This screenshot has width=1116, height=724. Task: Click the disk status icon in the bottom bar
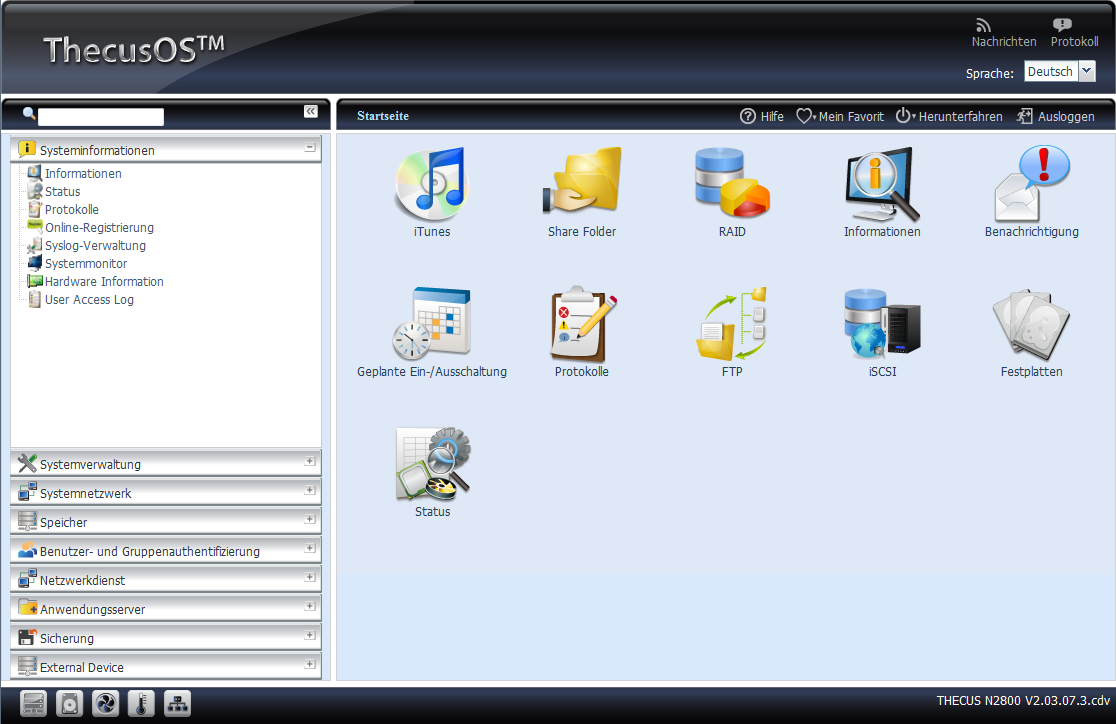point(70,703)
